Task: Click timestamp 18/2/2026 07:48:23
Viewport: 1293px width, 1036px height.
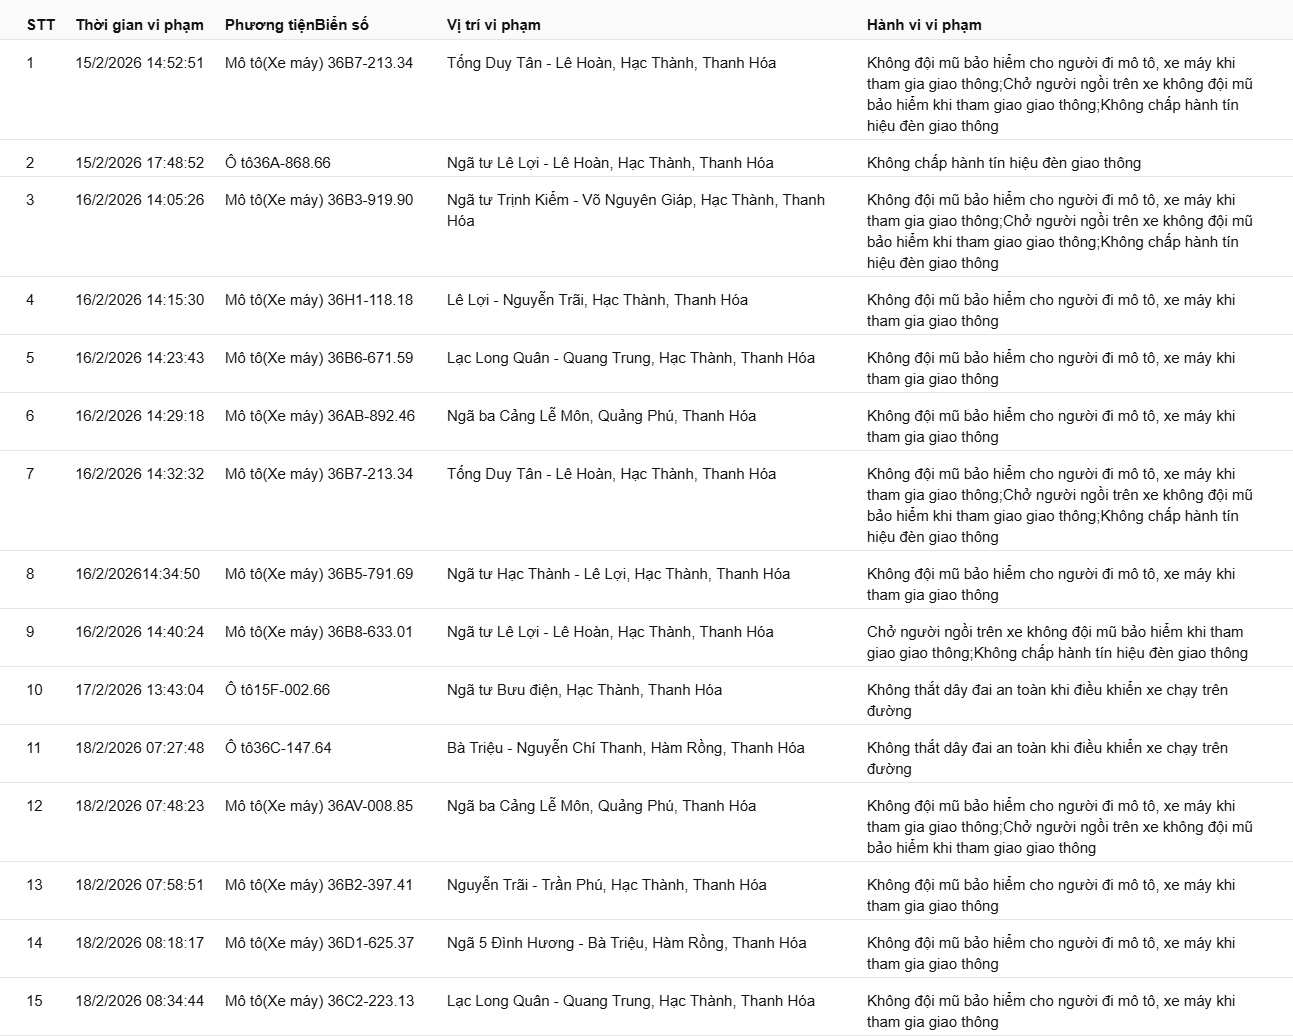Action: (x=139, y=806)
